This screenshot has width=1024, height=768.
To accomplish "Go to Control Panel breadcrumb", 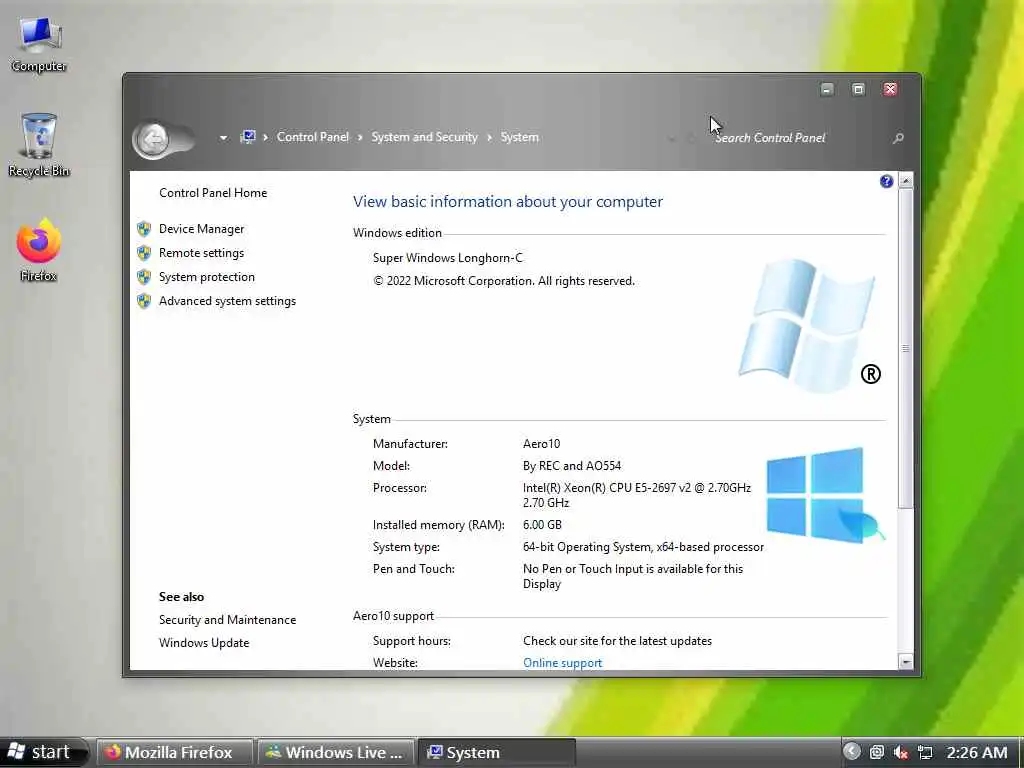I will coord(313,137).
